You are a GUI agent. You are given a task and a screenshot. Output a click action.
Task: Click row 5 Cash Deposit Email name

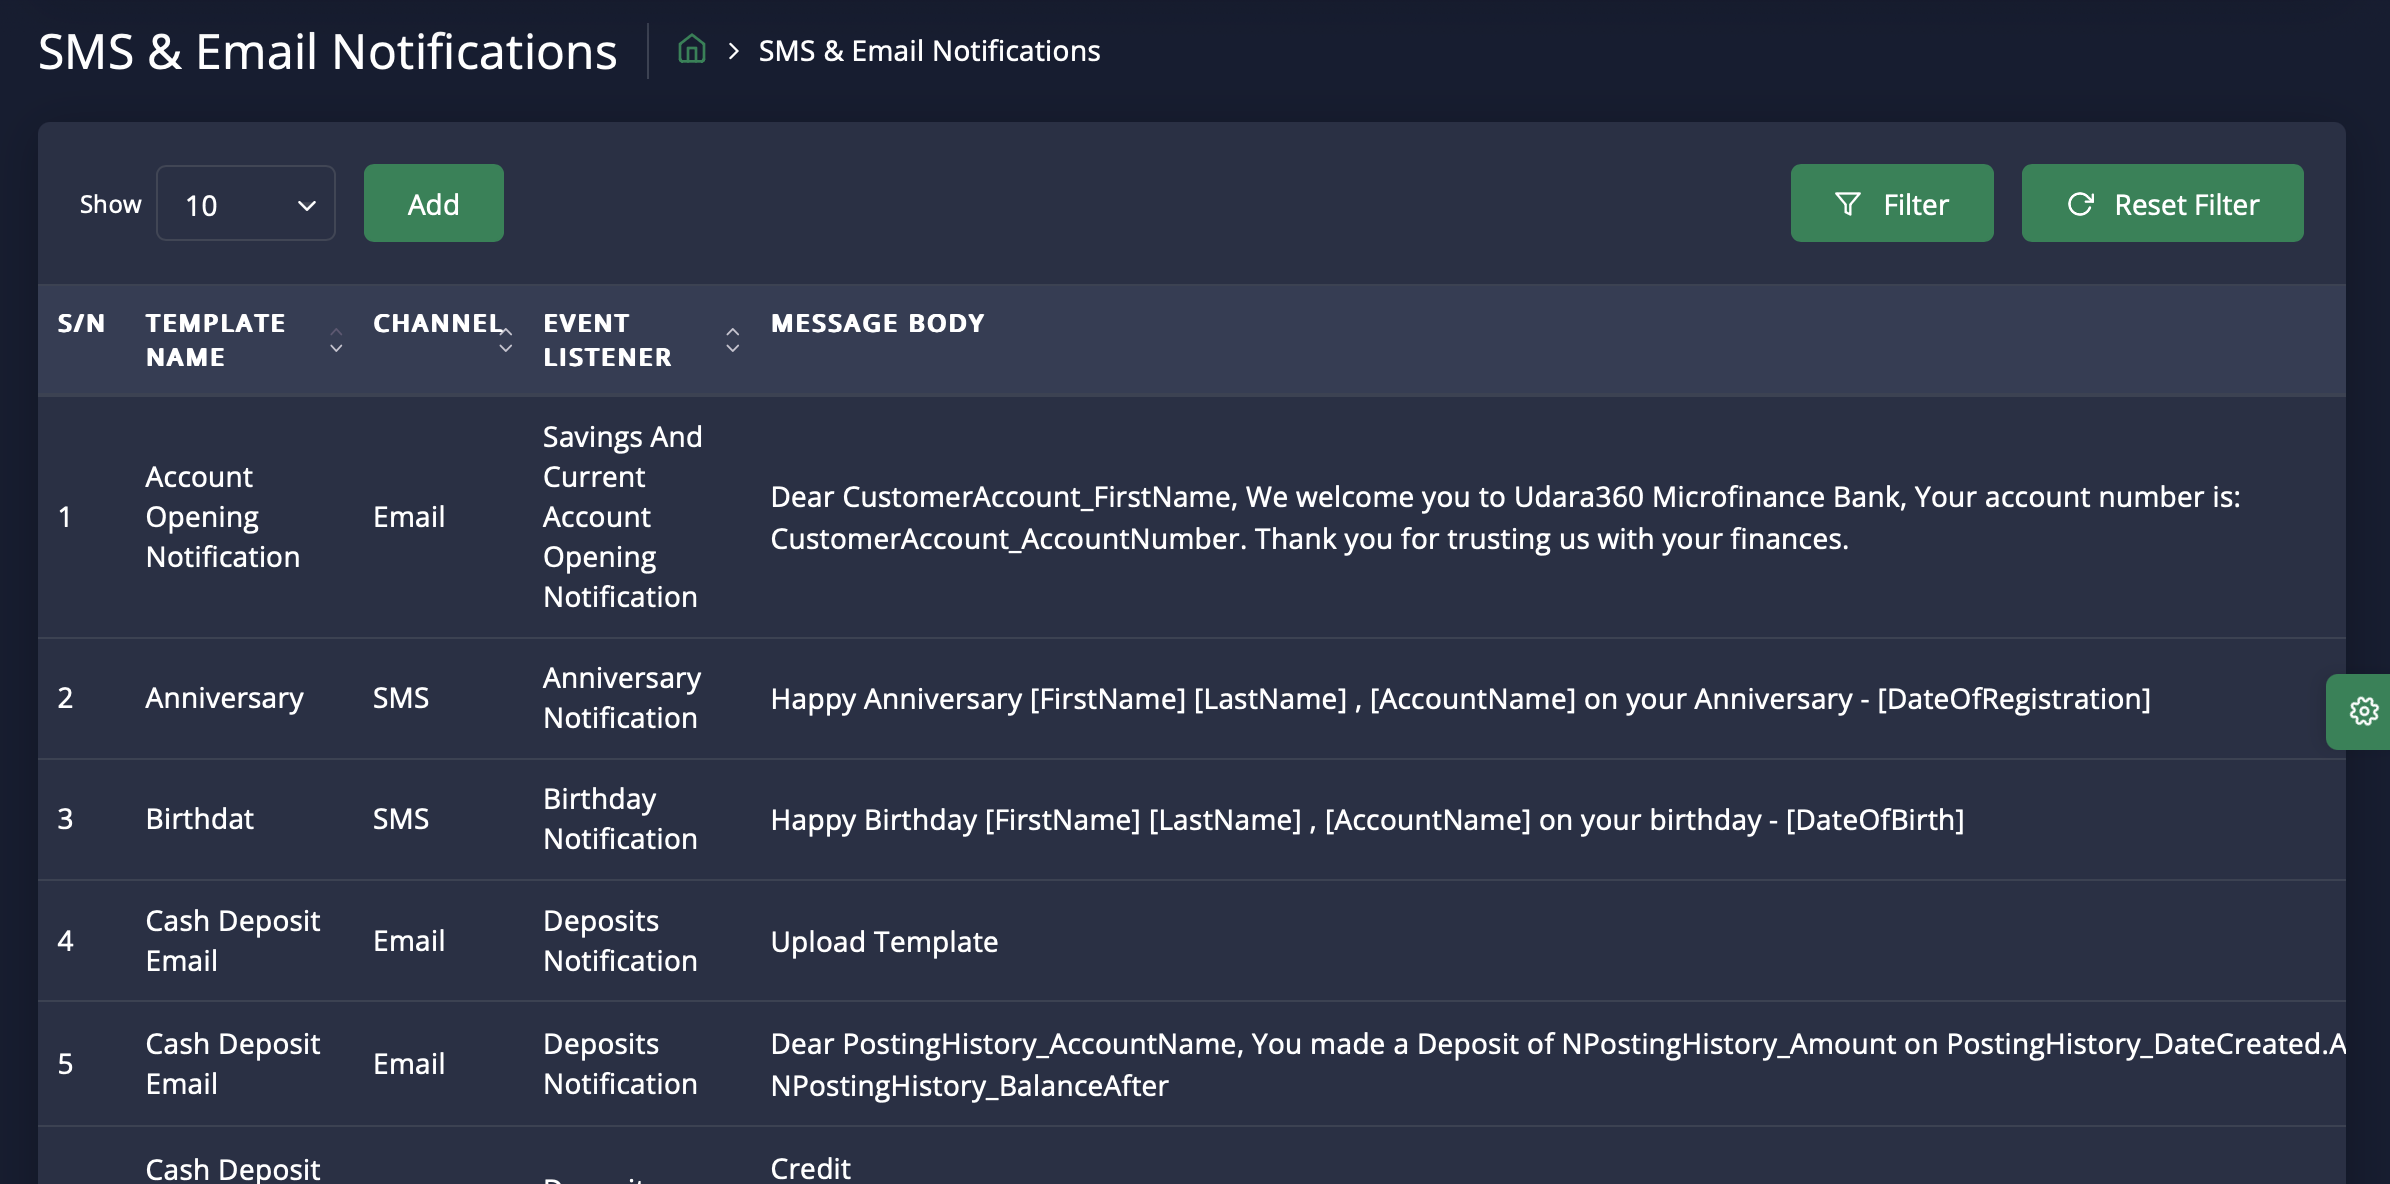[x=232, y=1063]
